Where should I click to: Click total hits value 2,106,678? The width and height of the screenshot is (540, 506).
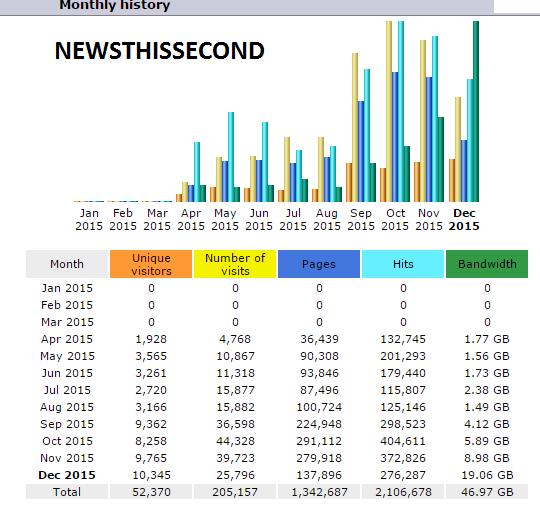(x=403, y=492)
